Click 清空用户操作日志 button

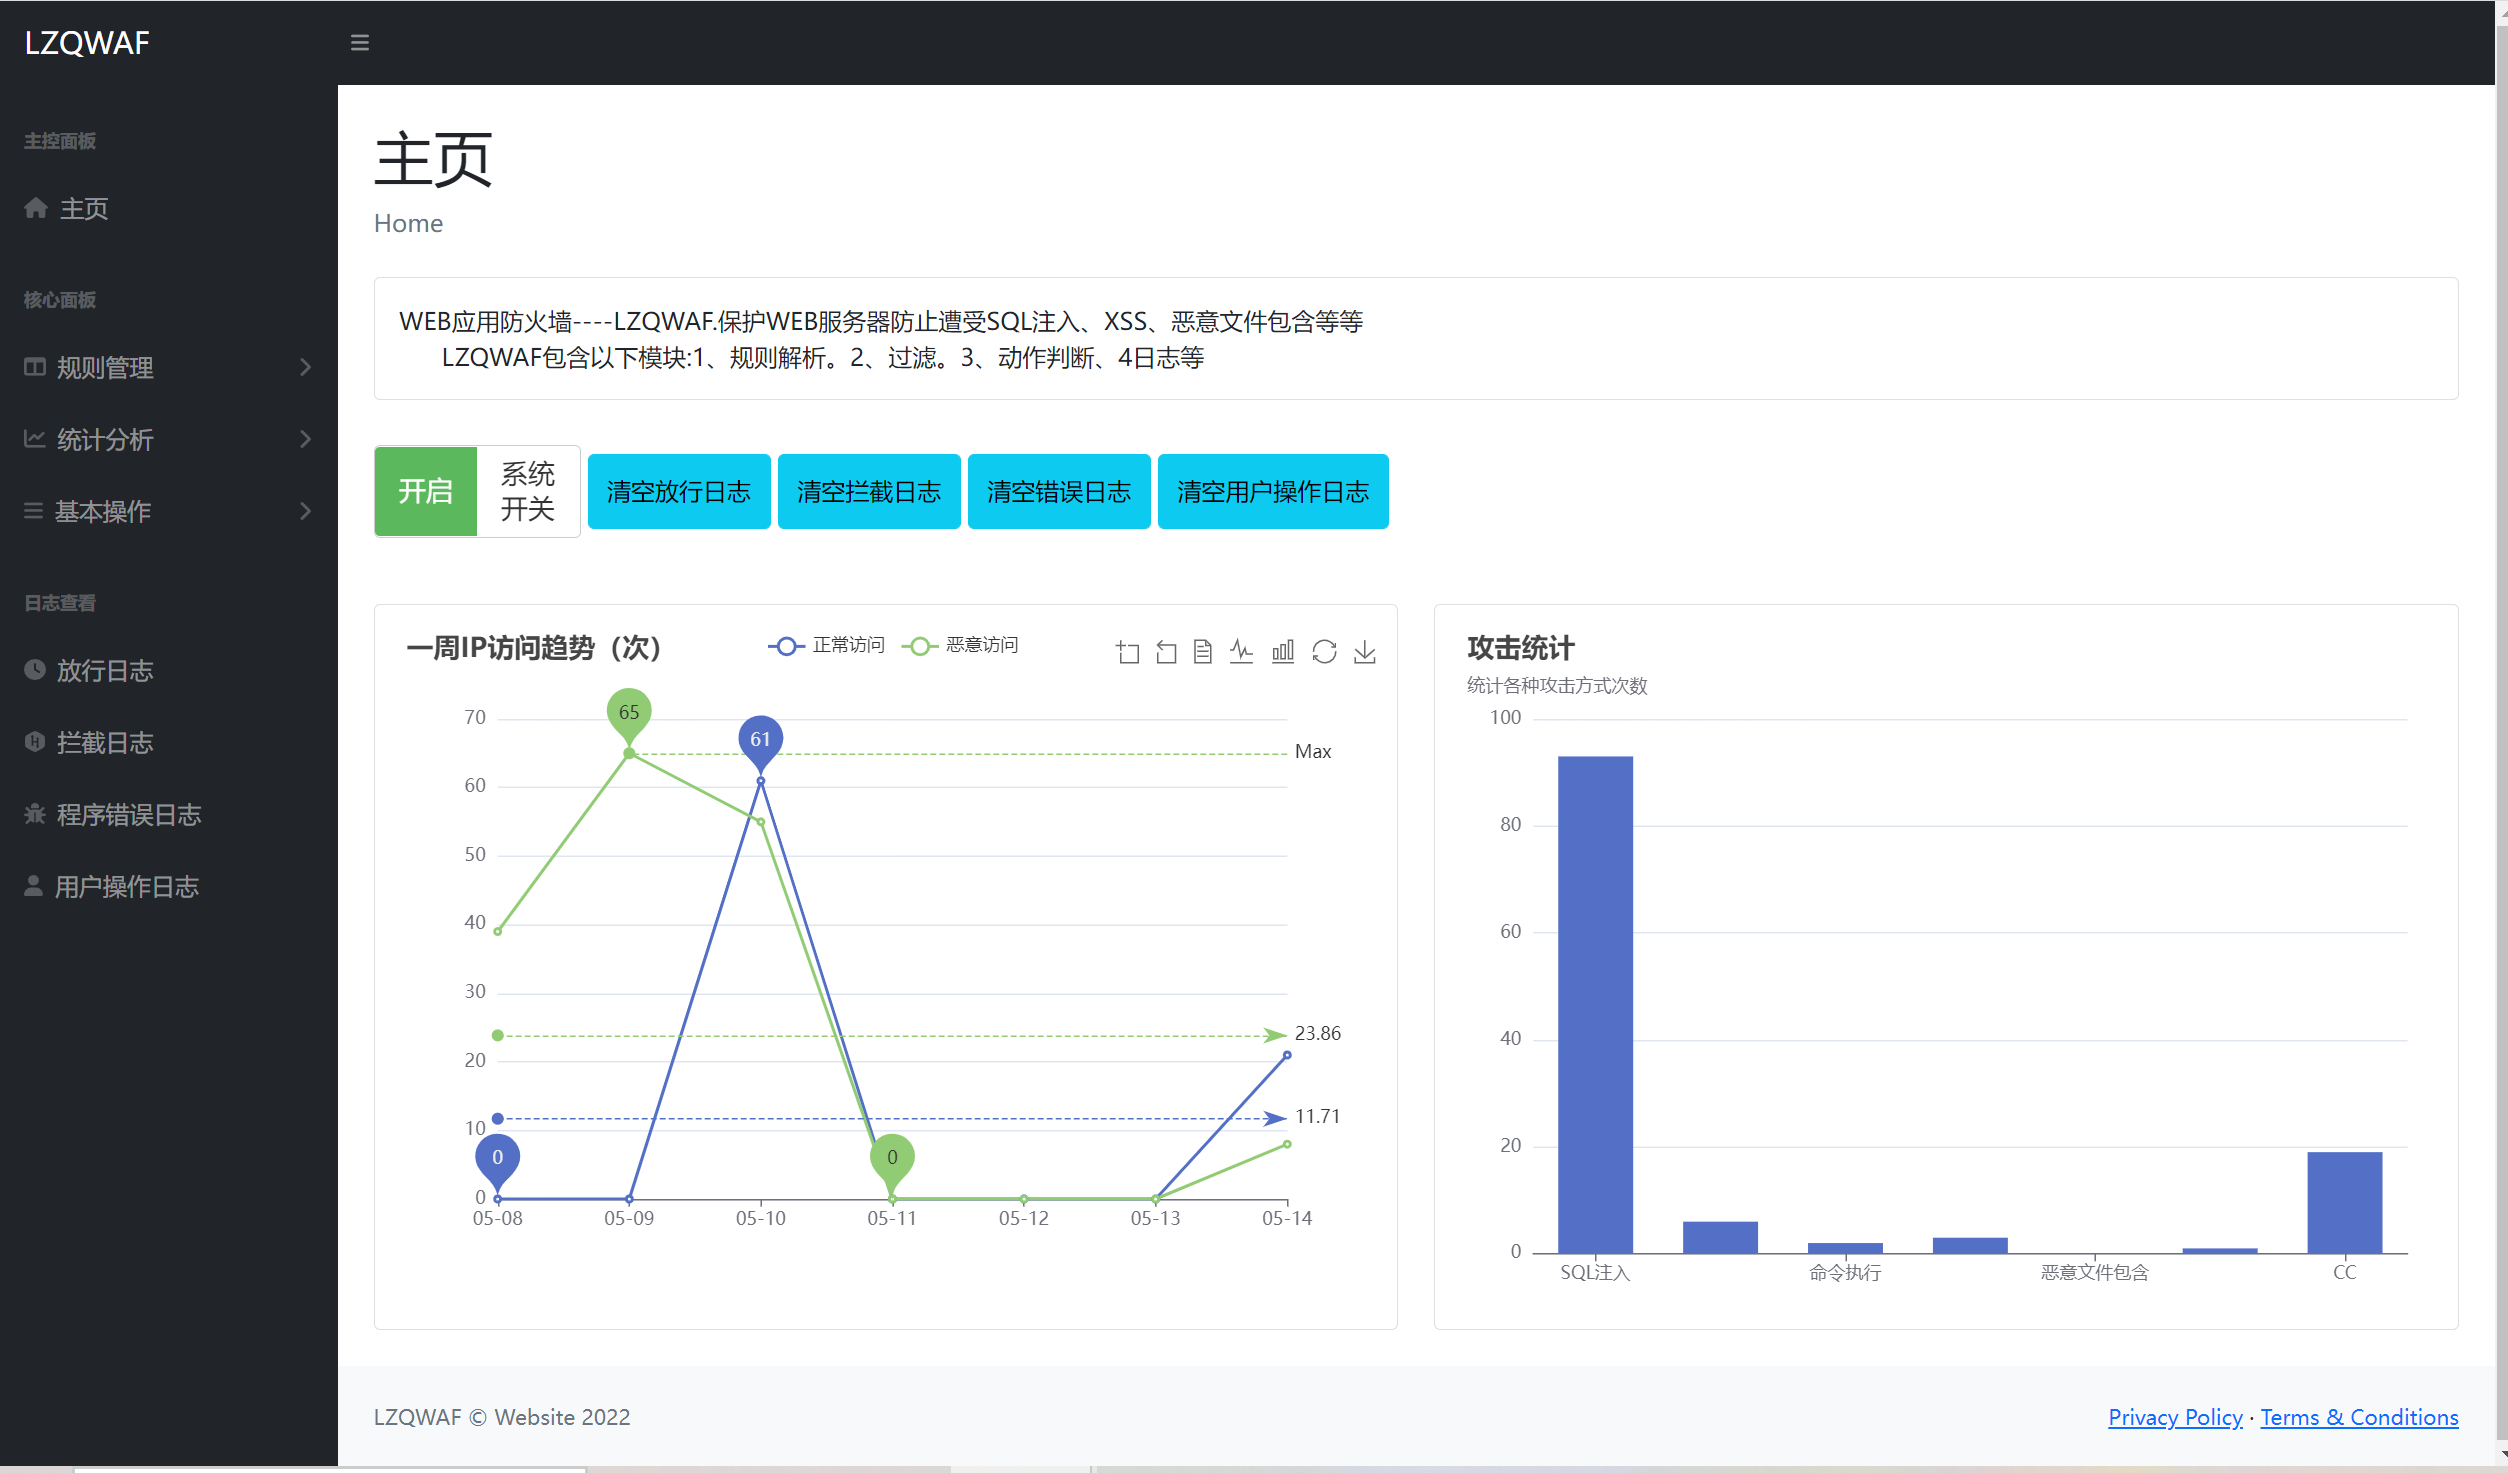click(x=1273, y=491)
